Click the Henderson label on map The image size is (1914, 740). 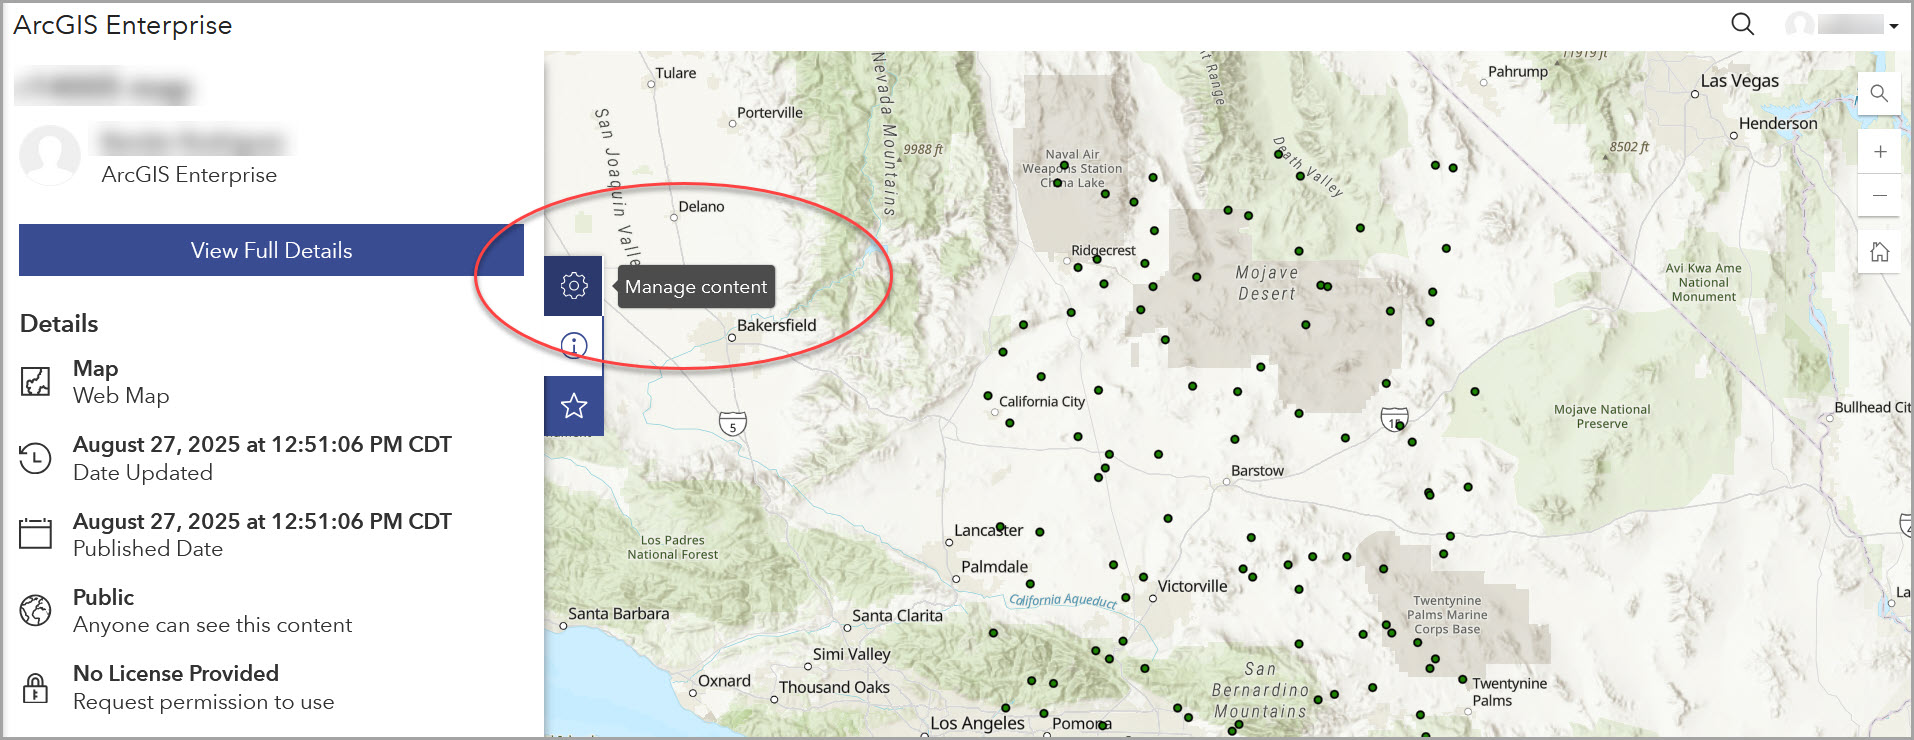[x=1778, y=123]
